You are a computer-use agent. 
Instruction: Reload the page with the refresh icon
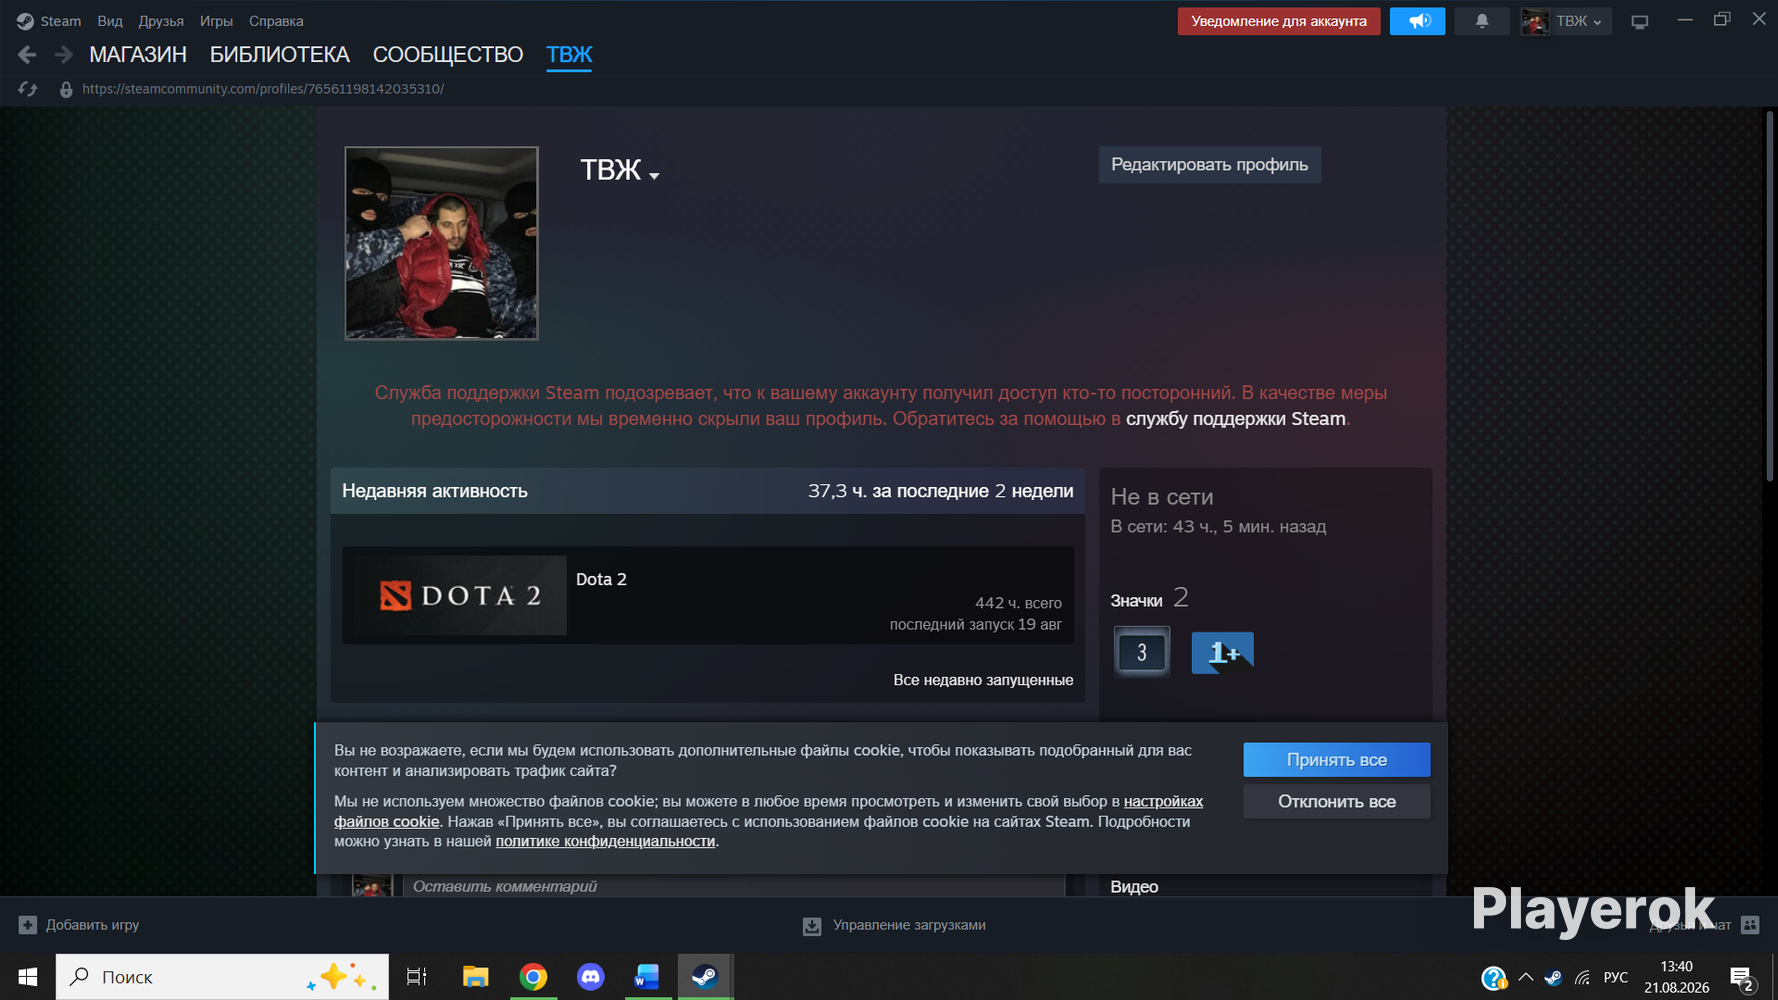pyautogui.click(x=28, y=89)
